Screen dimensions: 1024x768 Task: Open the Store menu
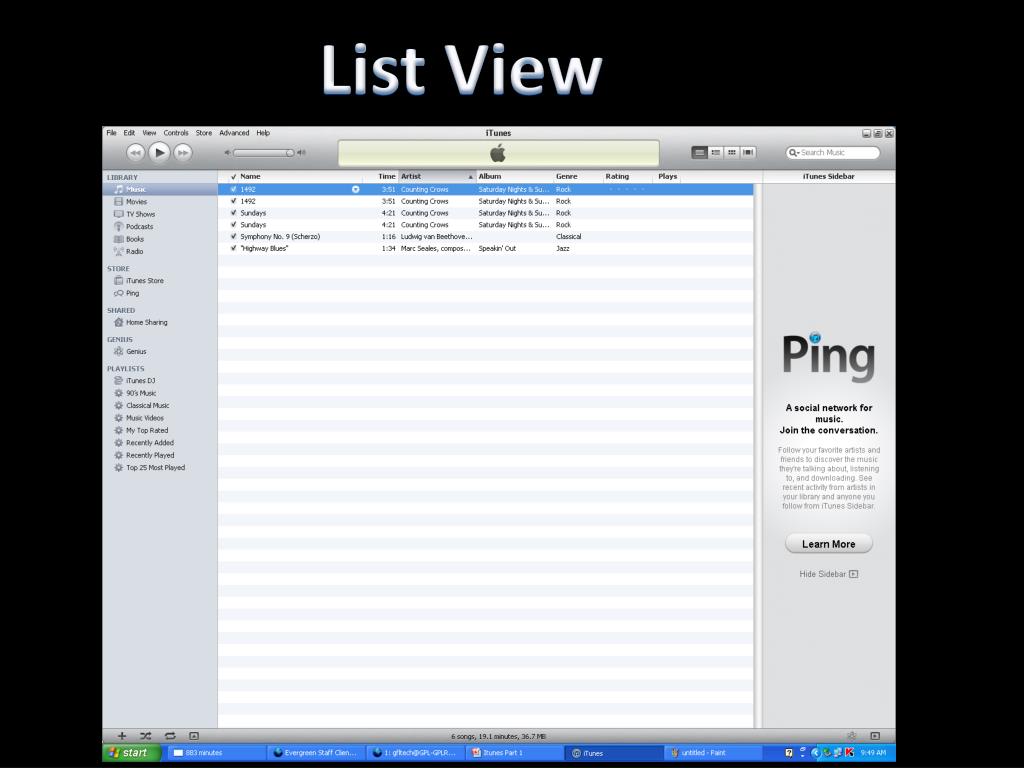pos(204,133)
